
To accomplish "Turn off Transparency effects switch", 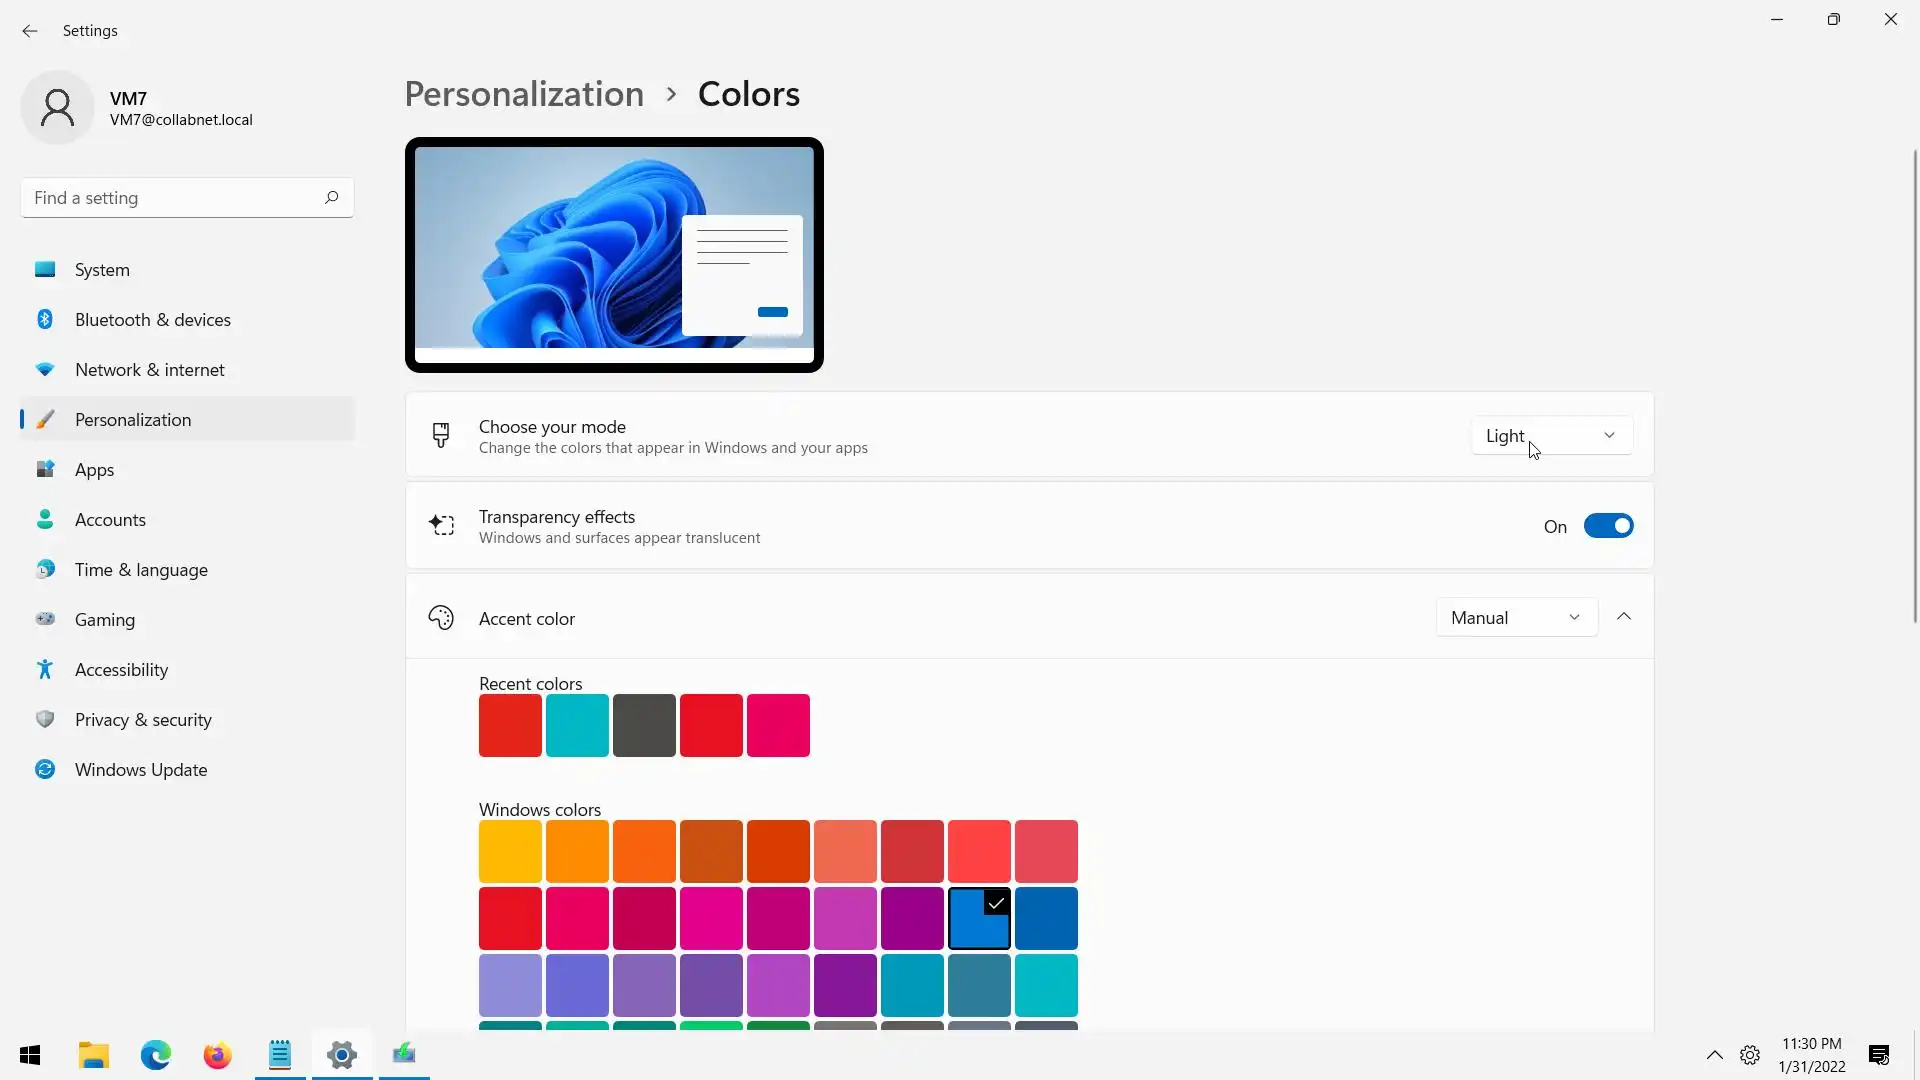I will (x=1608, y=526).
